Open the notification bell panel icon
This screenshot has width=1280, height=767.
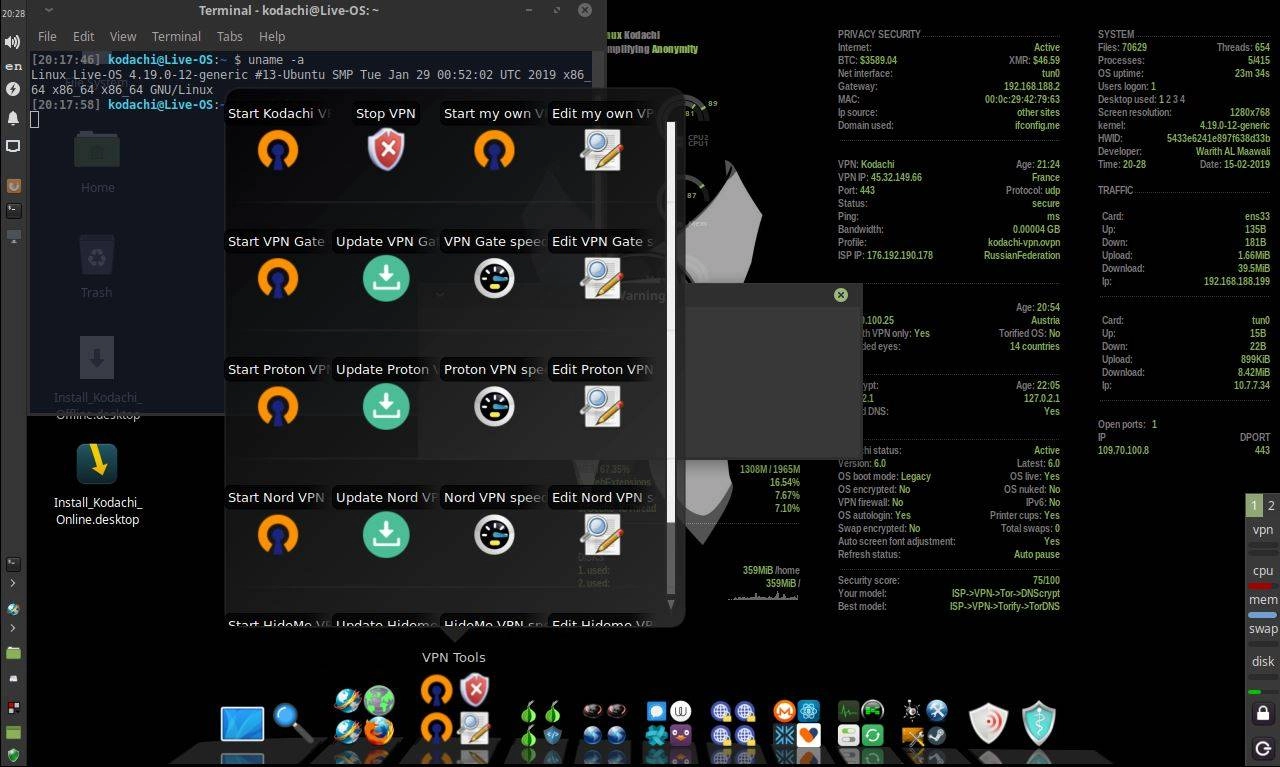coord(13,117)
